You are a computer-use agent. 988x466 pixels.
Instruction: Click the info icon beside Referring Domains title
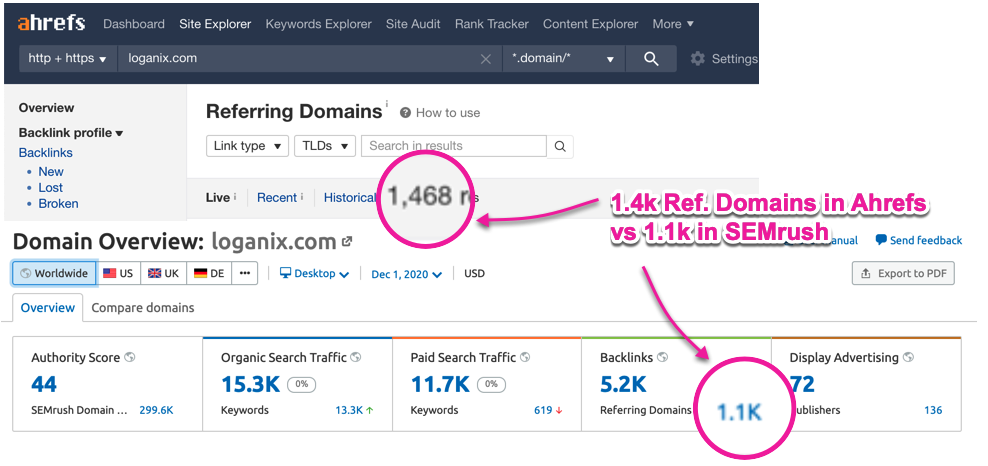tap(387, 104)
